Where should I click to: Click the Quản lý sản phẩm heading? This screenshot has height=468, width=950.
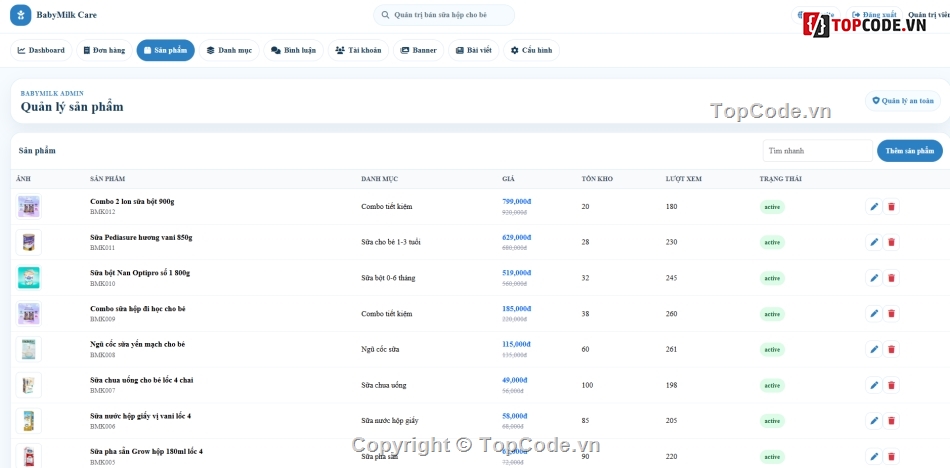72,107
